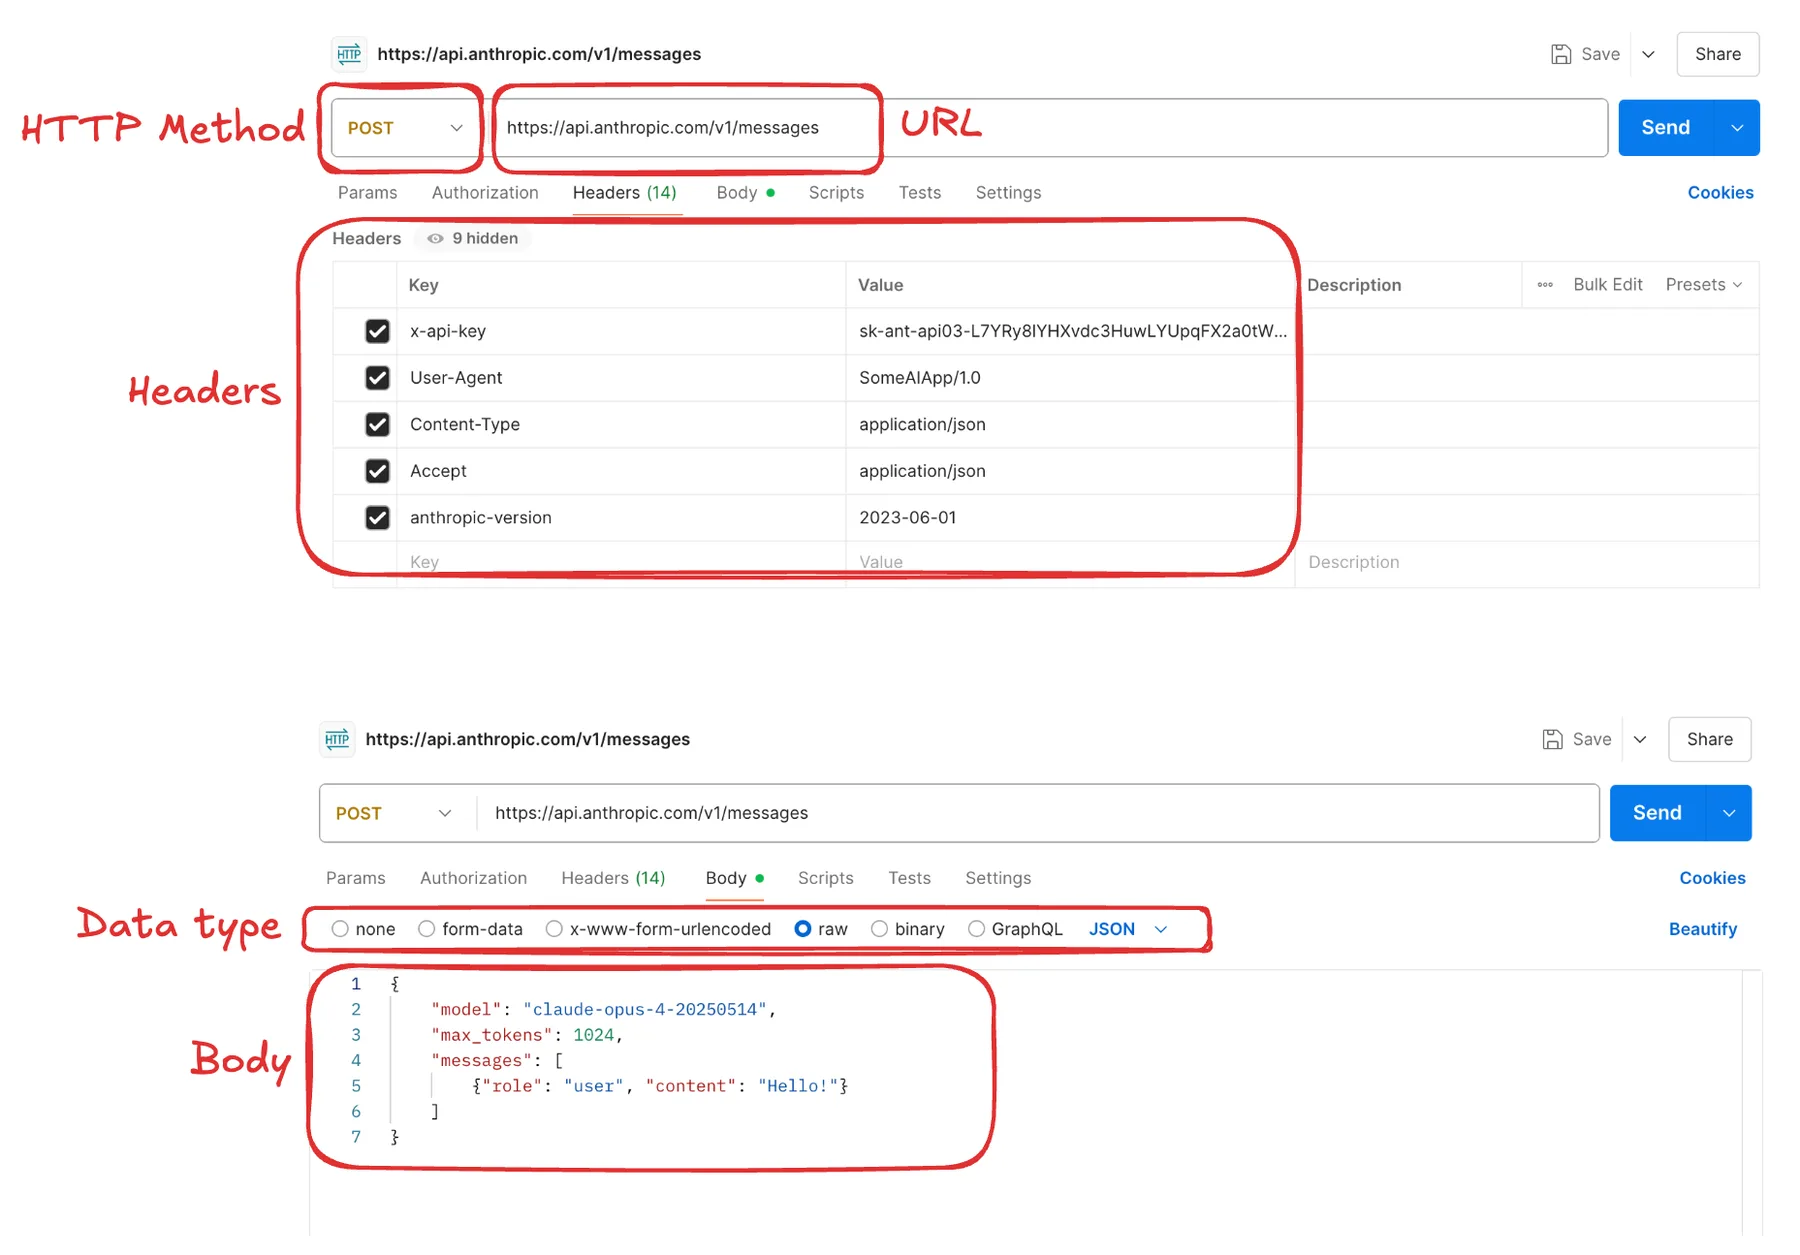
Task: Select the form-data radio button
Action: pos(427,929)
